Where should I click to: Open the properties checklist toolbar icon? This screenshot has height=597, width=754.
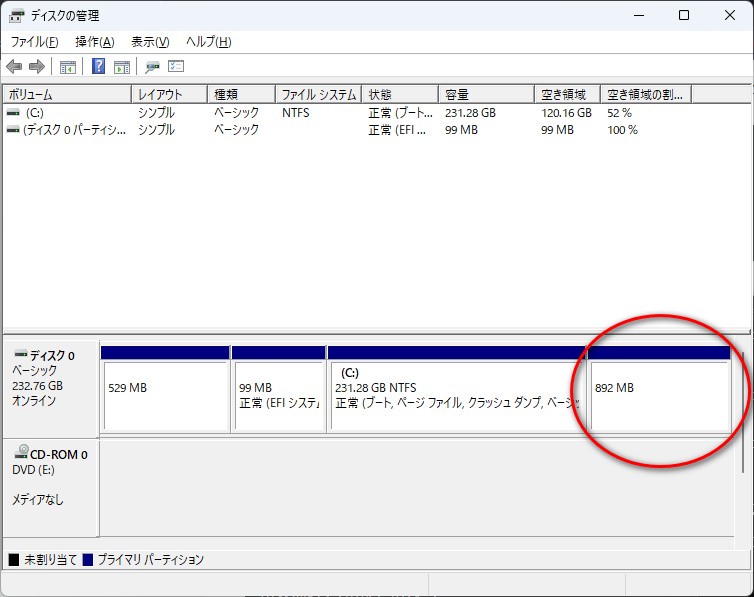coord(176,66)
